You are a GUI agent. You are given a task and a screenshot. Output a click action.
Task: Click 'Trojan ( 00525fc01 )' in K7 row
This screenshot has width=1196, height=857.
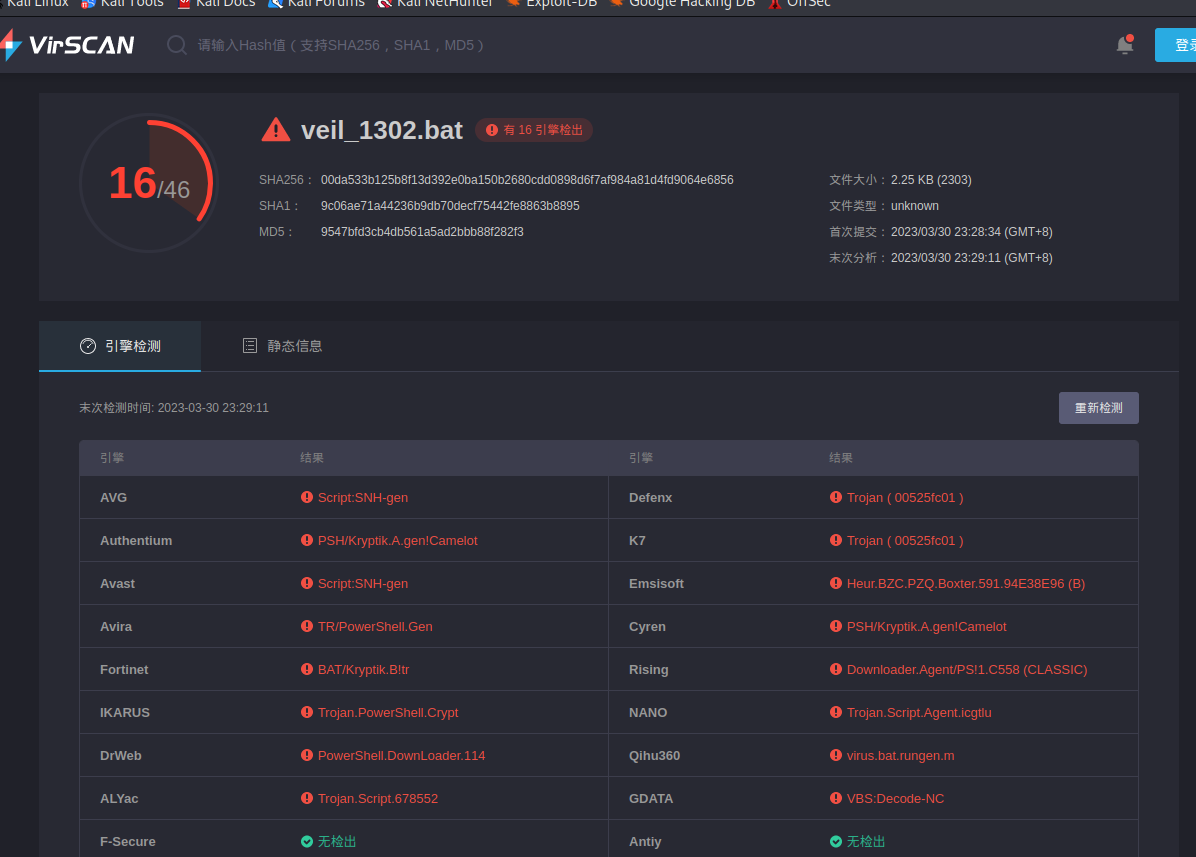pyautogui.click(x=905, y=541)
